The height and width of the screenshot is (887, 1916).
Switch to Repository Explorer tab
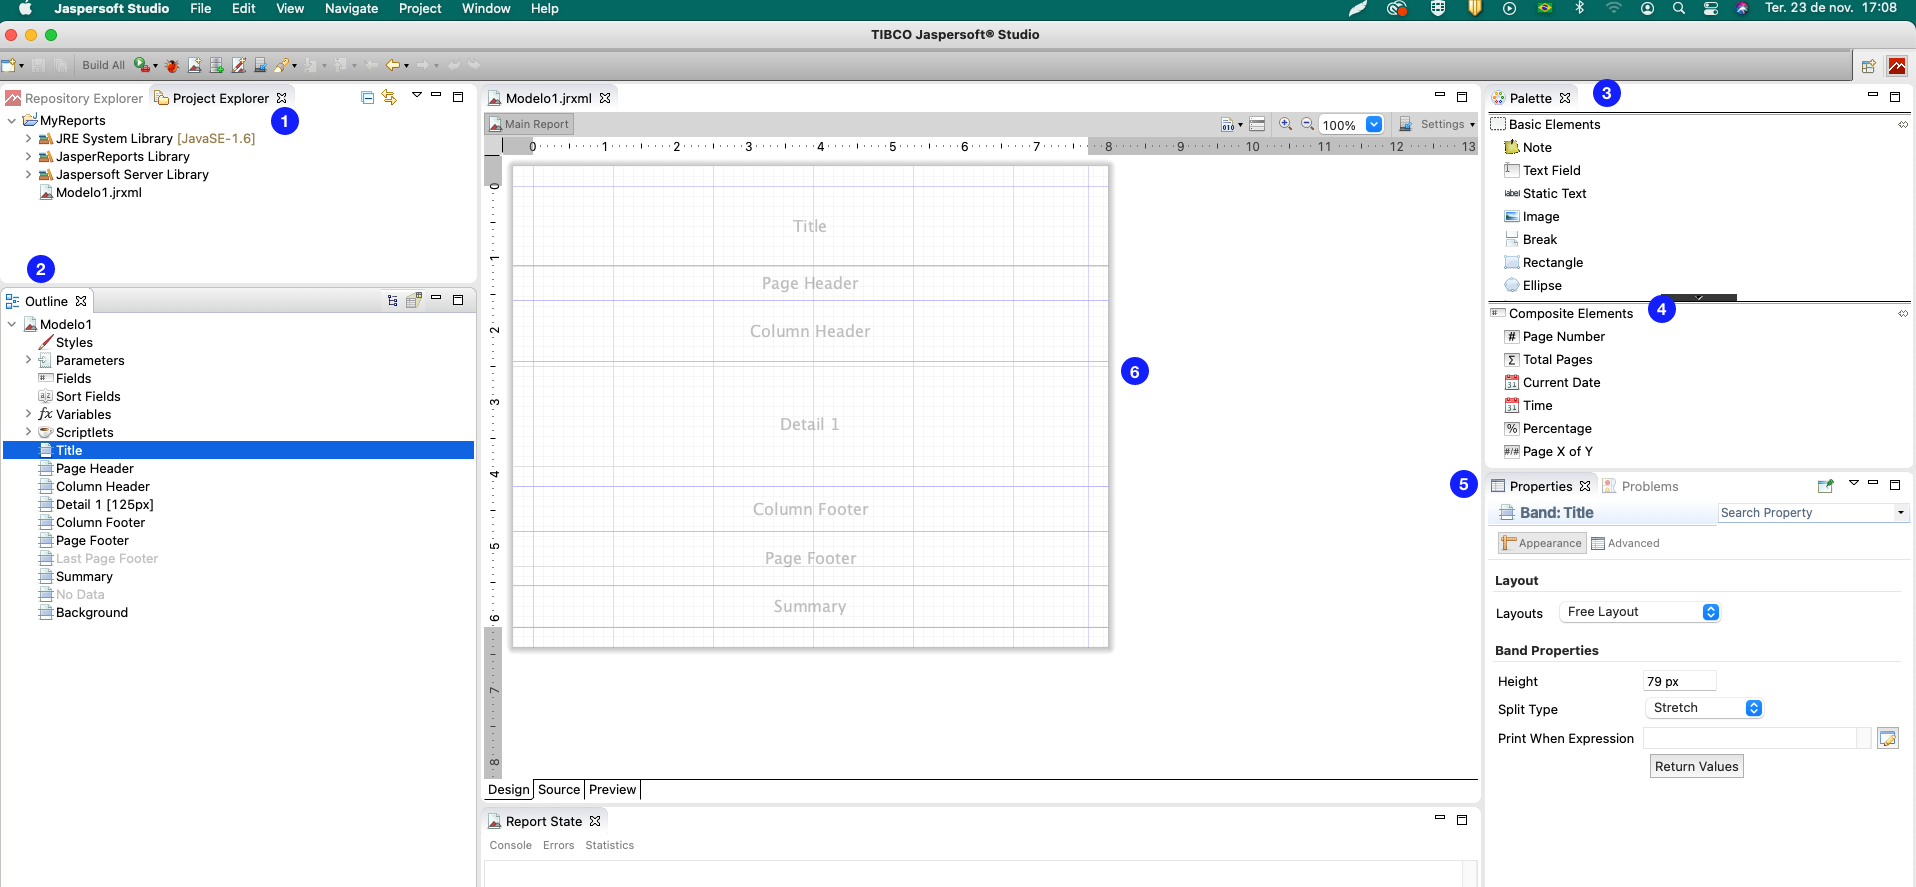click(75, 98)
